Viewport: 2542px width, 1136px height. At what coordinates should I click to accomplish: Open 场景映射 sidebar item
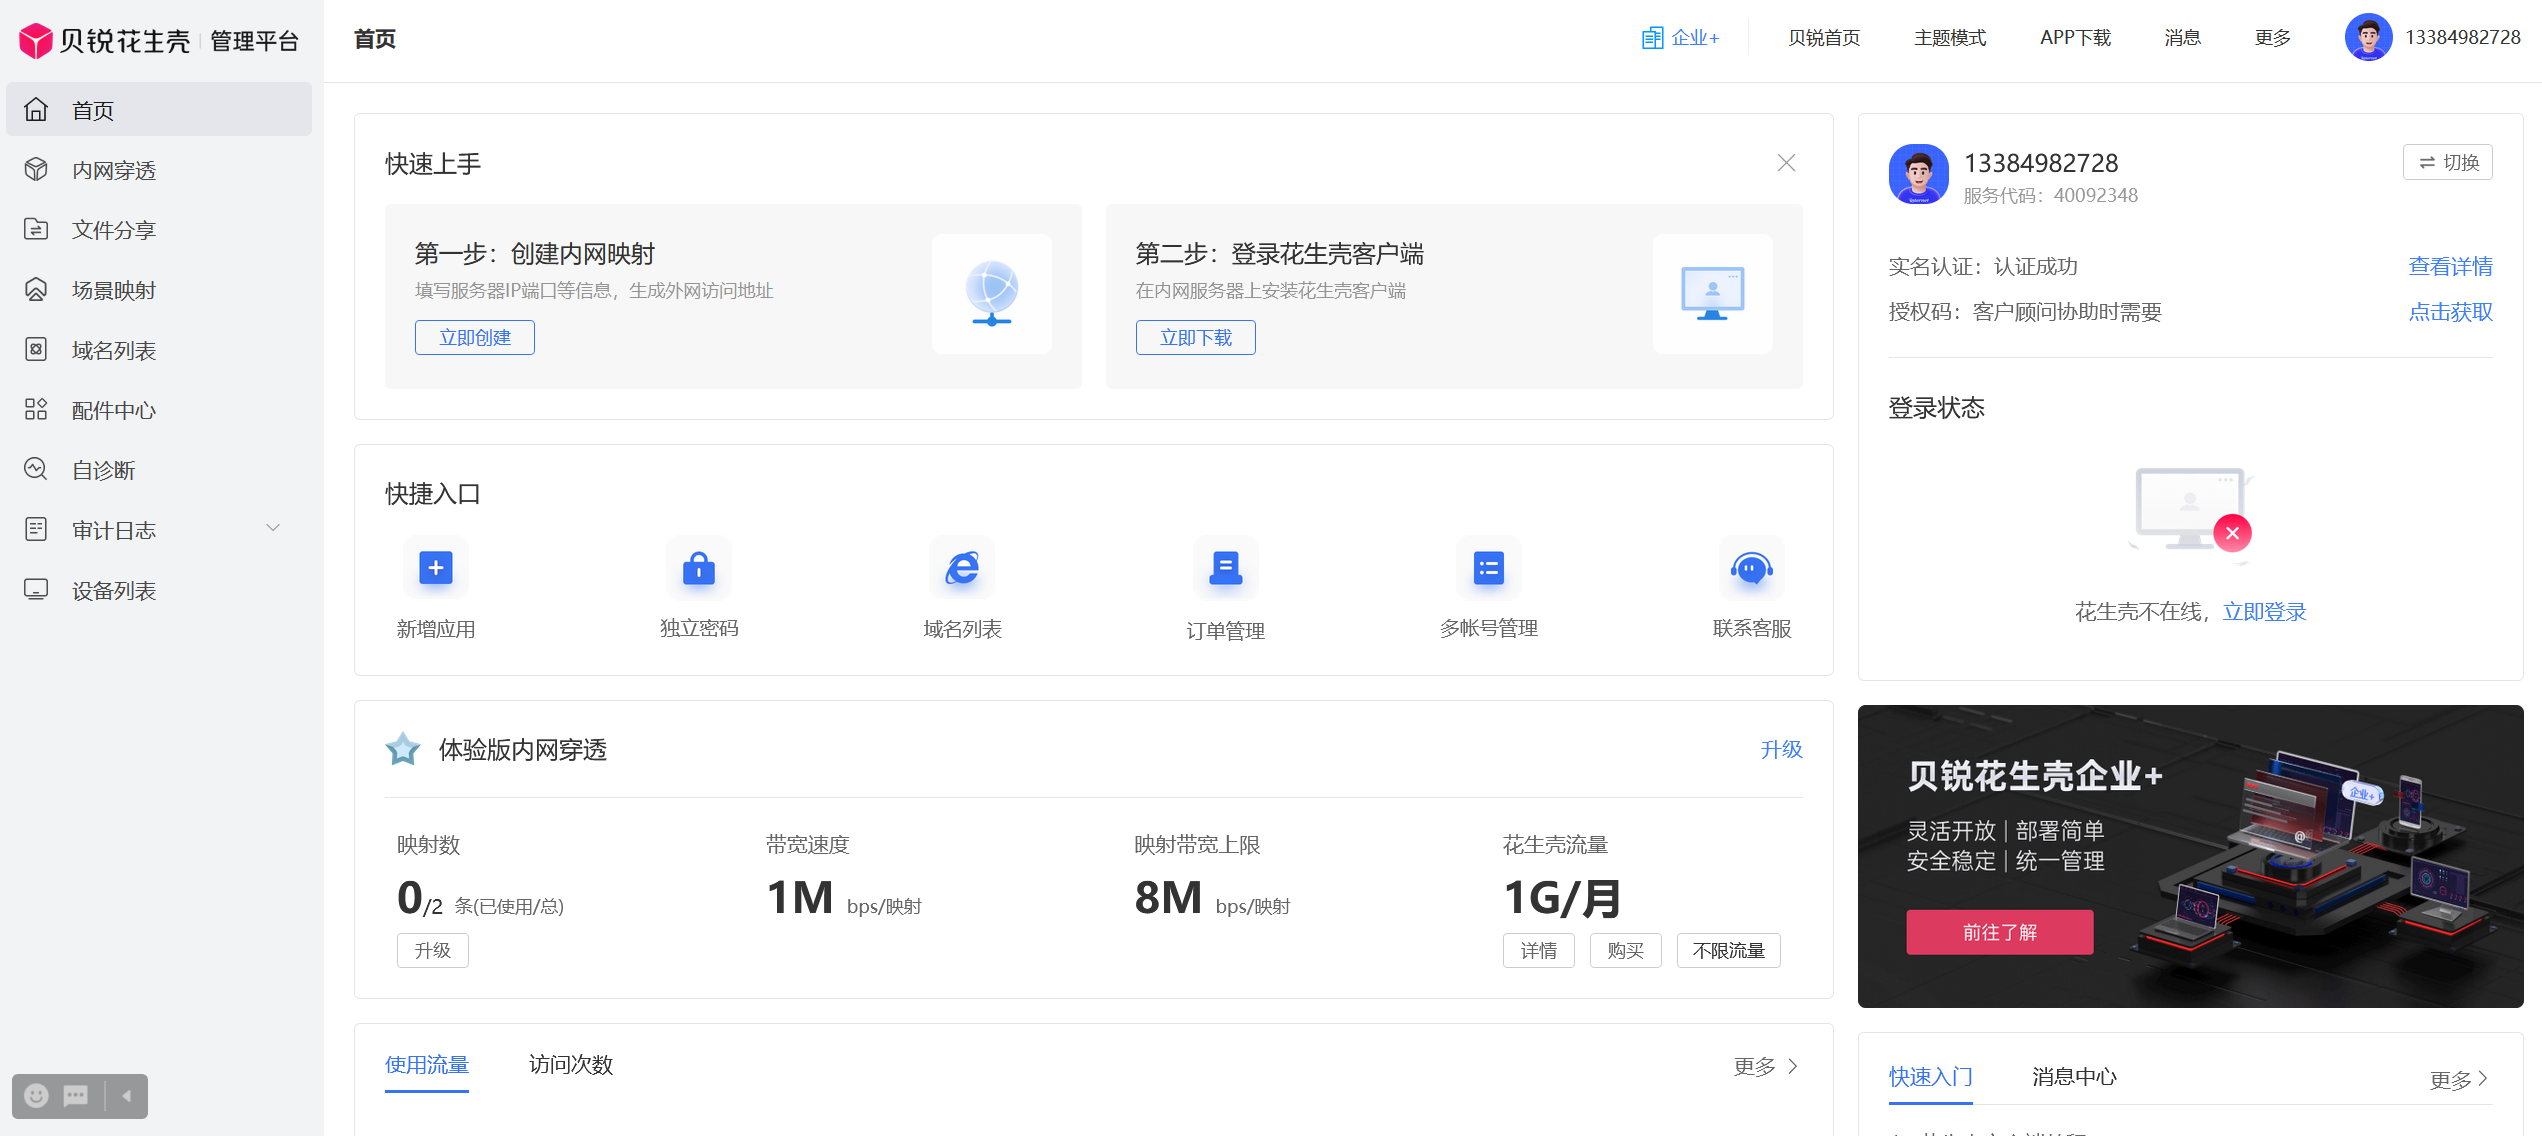pyautogui.click(x=159, y=290)
